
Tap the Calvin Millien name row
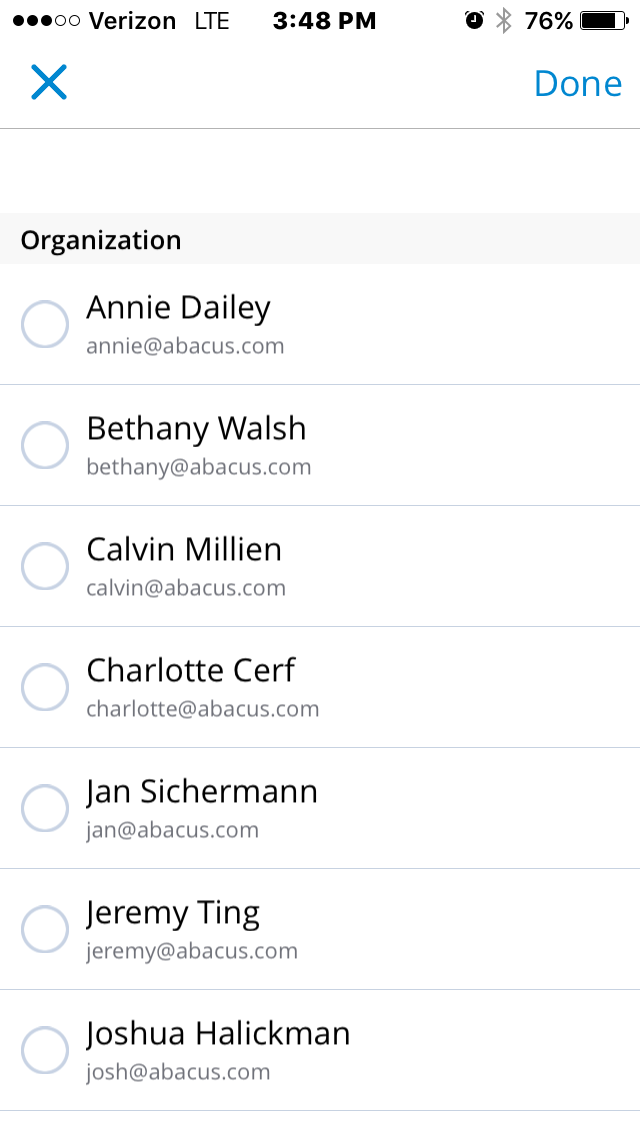184,549
